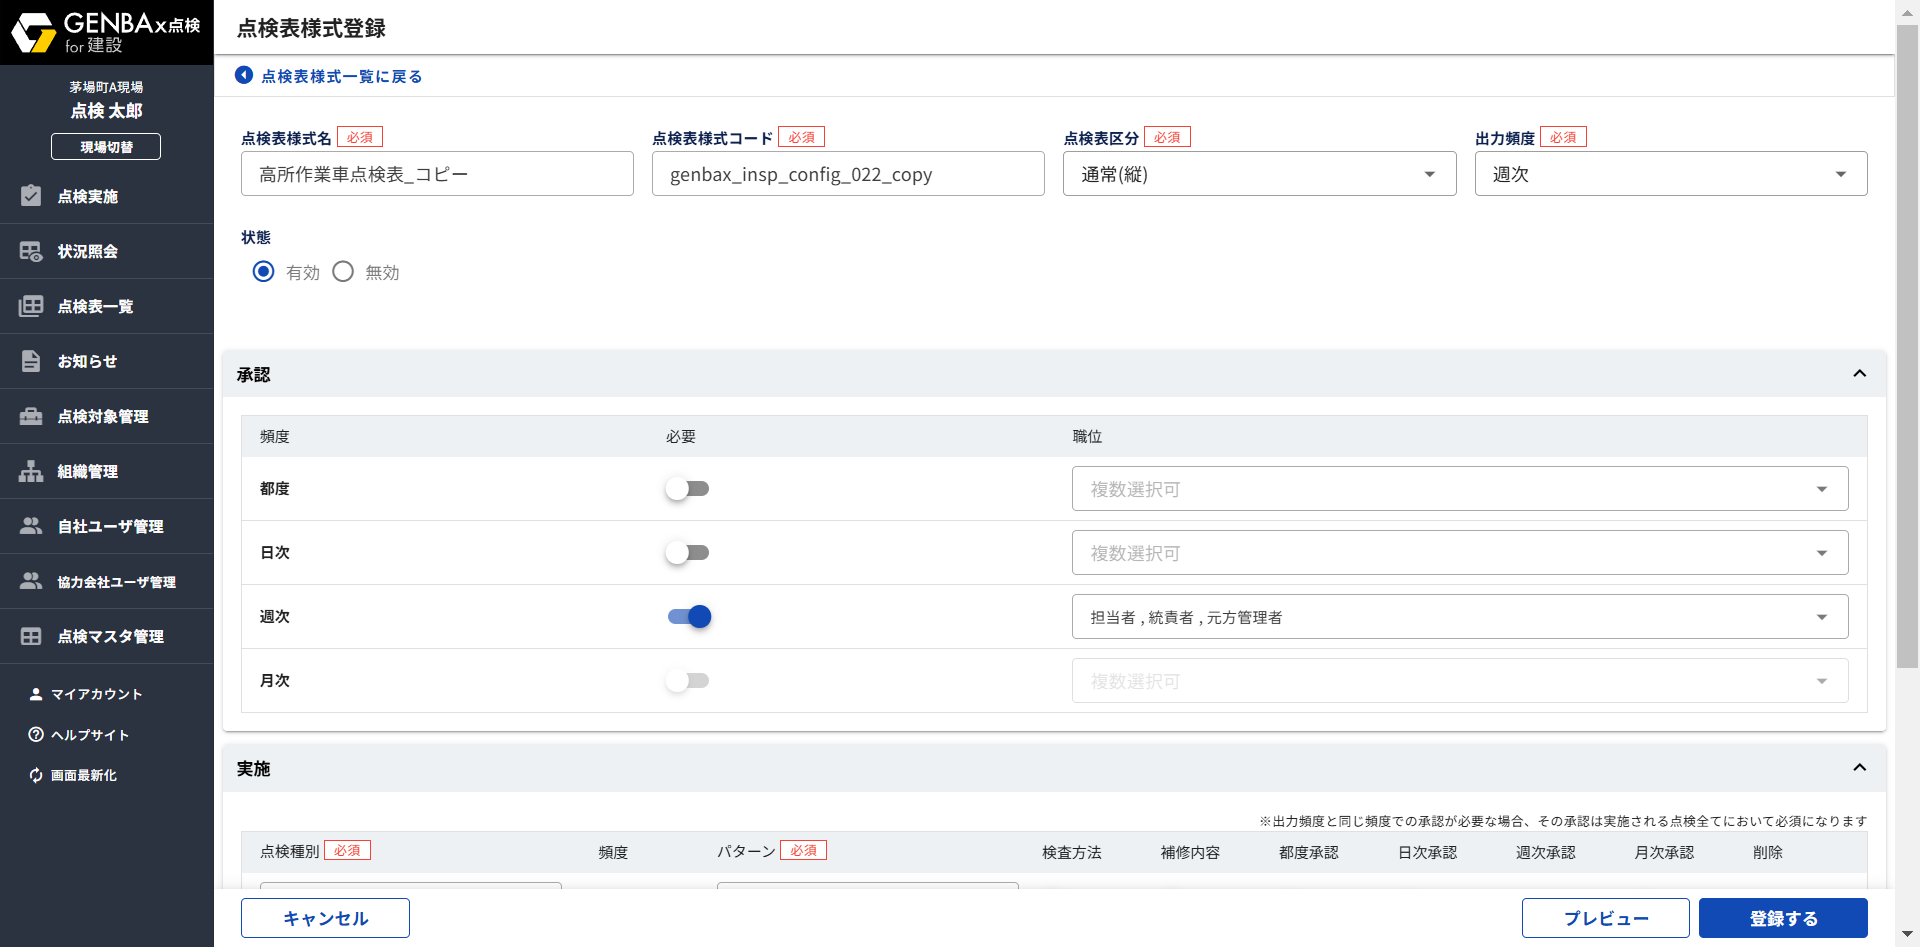
Task: Return via 点検表様式一覧に戻る link
Action: [x=328, y=75]
